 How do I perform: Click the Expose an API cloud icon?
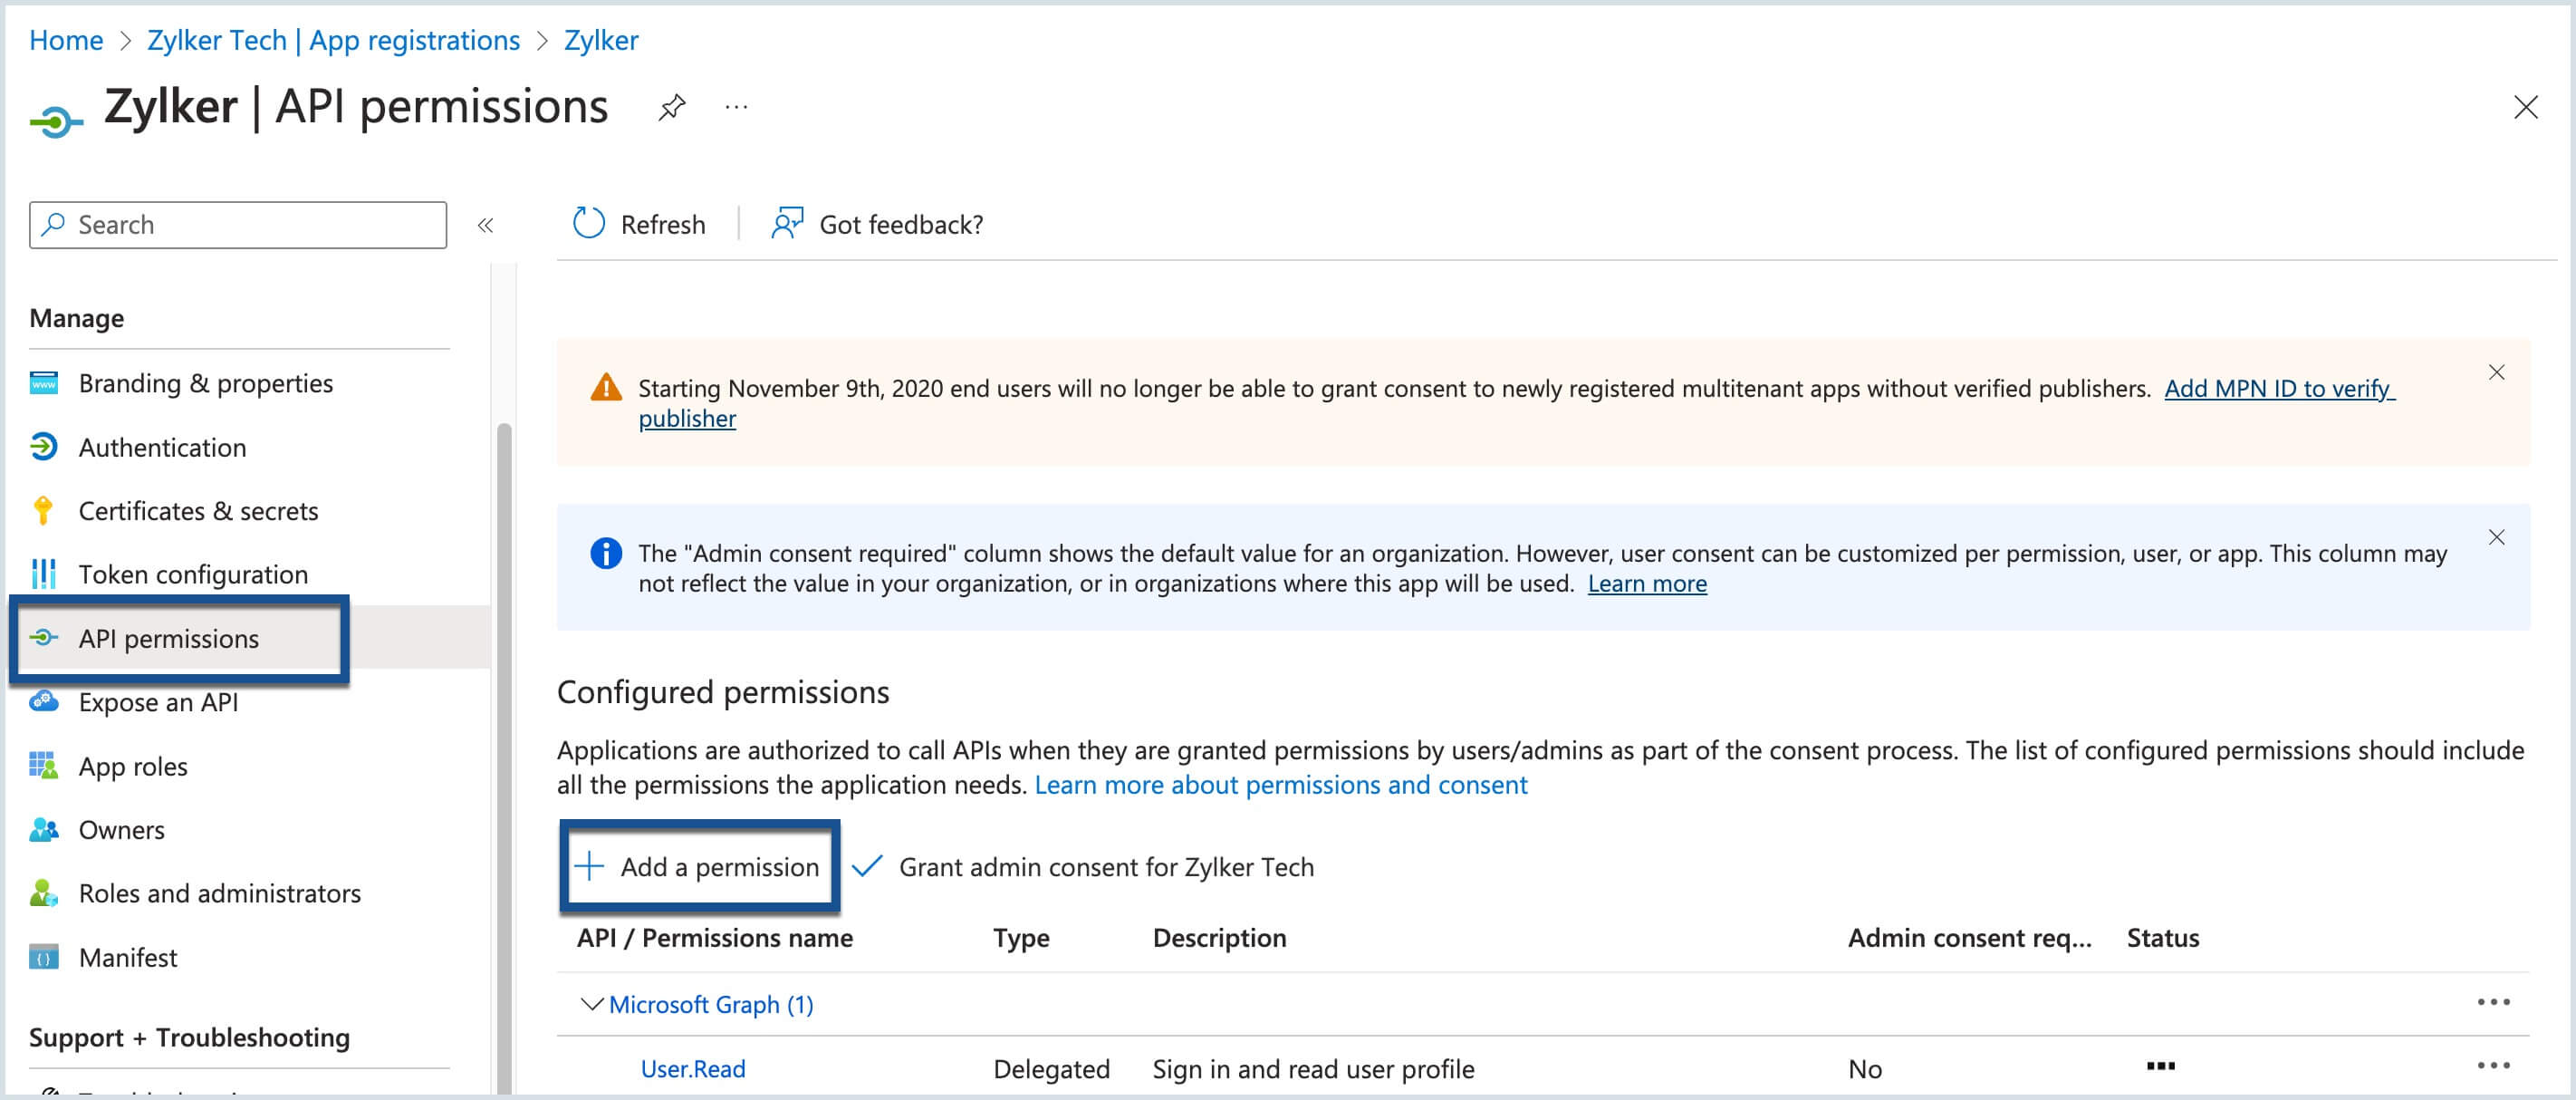(44, 701)
